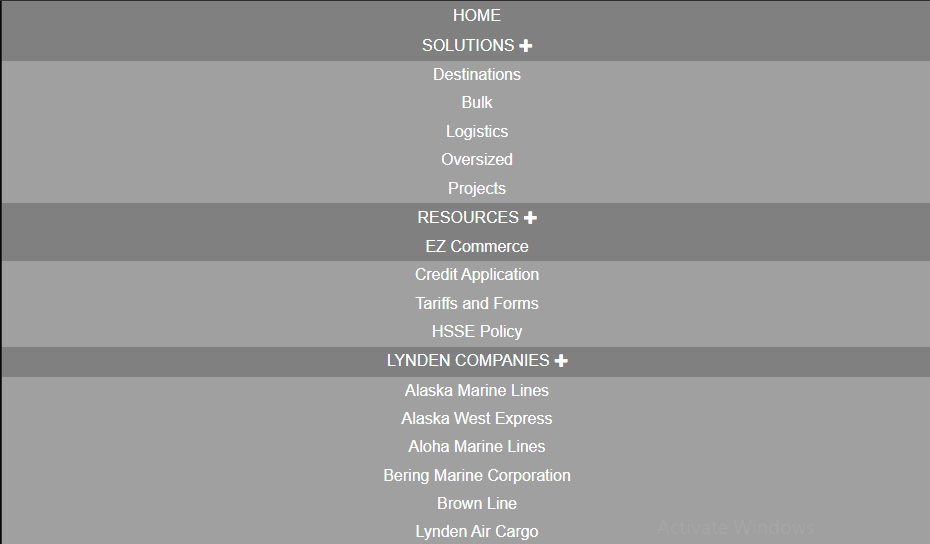Select Bering Marine Corporation link
This screenshot has width=930, height=544.
(477, 476)
